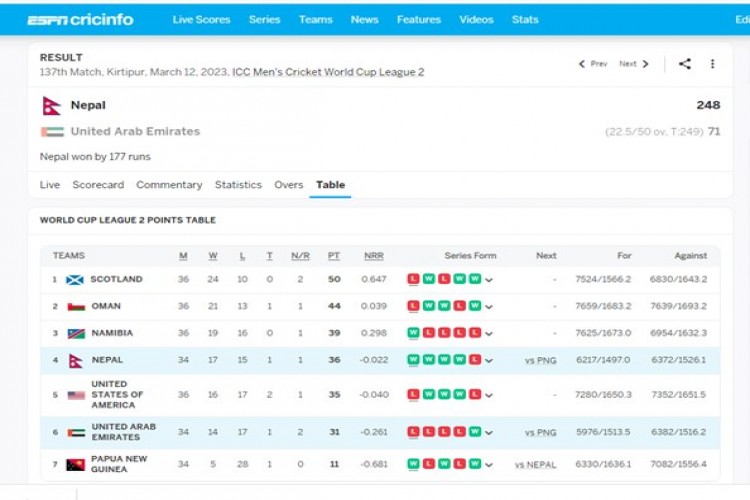The height and width of the screenshot is (500, 750).
Task: Click the NRR column header
Action: pos(374,256)
